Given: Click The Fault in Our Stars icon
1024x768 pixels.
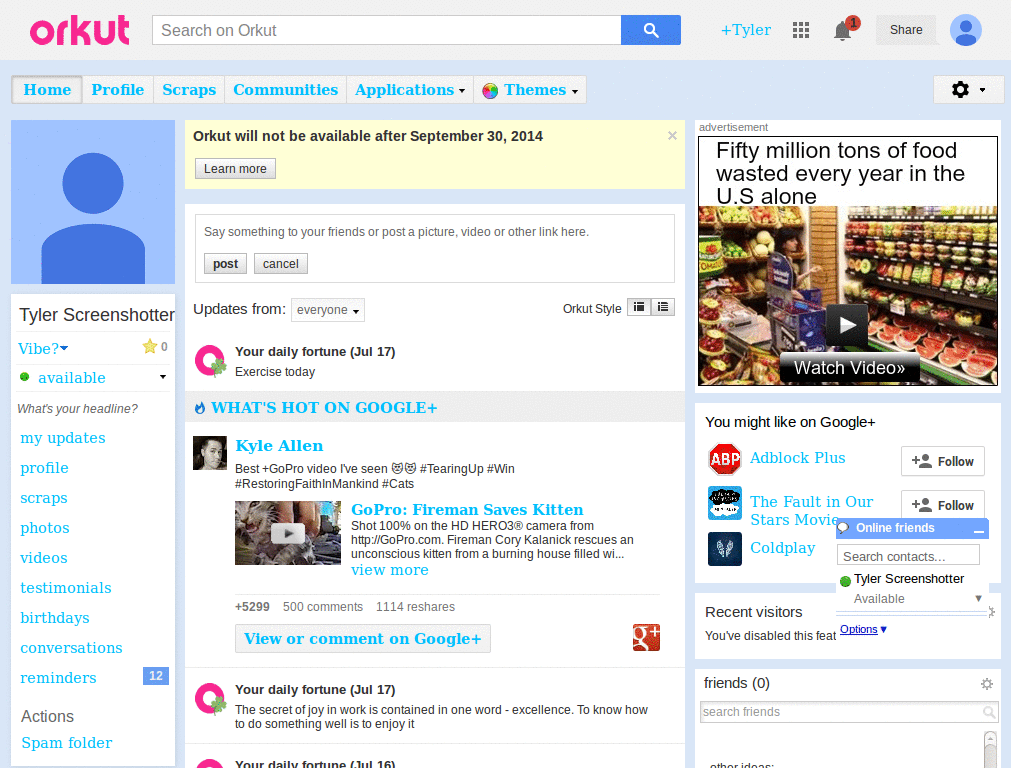Looking at the screenshot, I should (x=725, y=503).
